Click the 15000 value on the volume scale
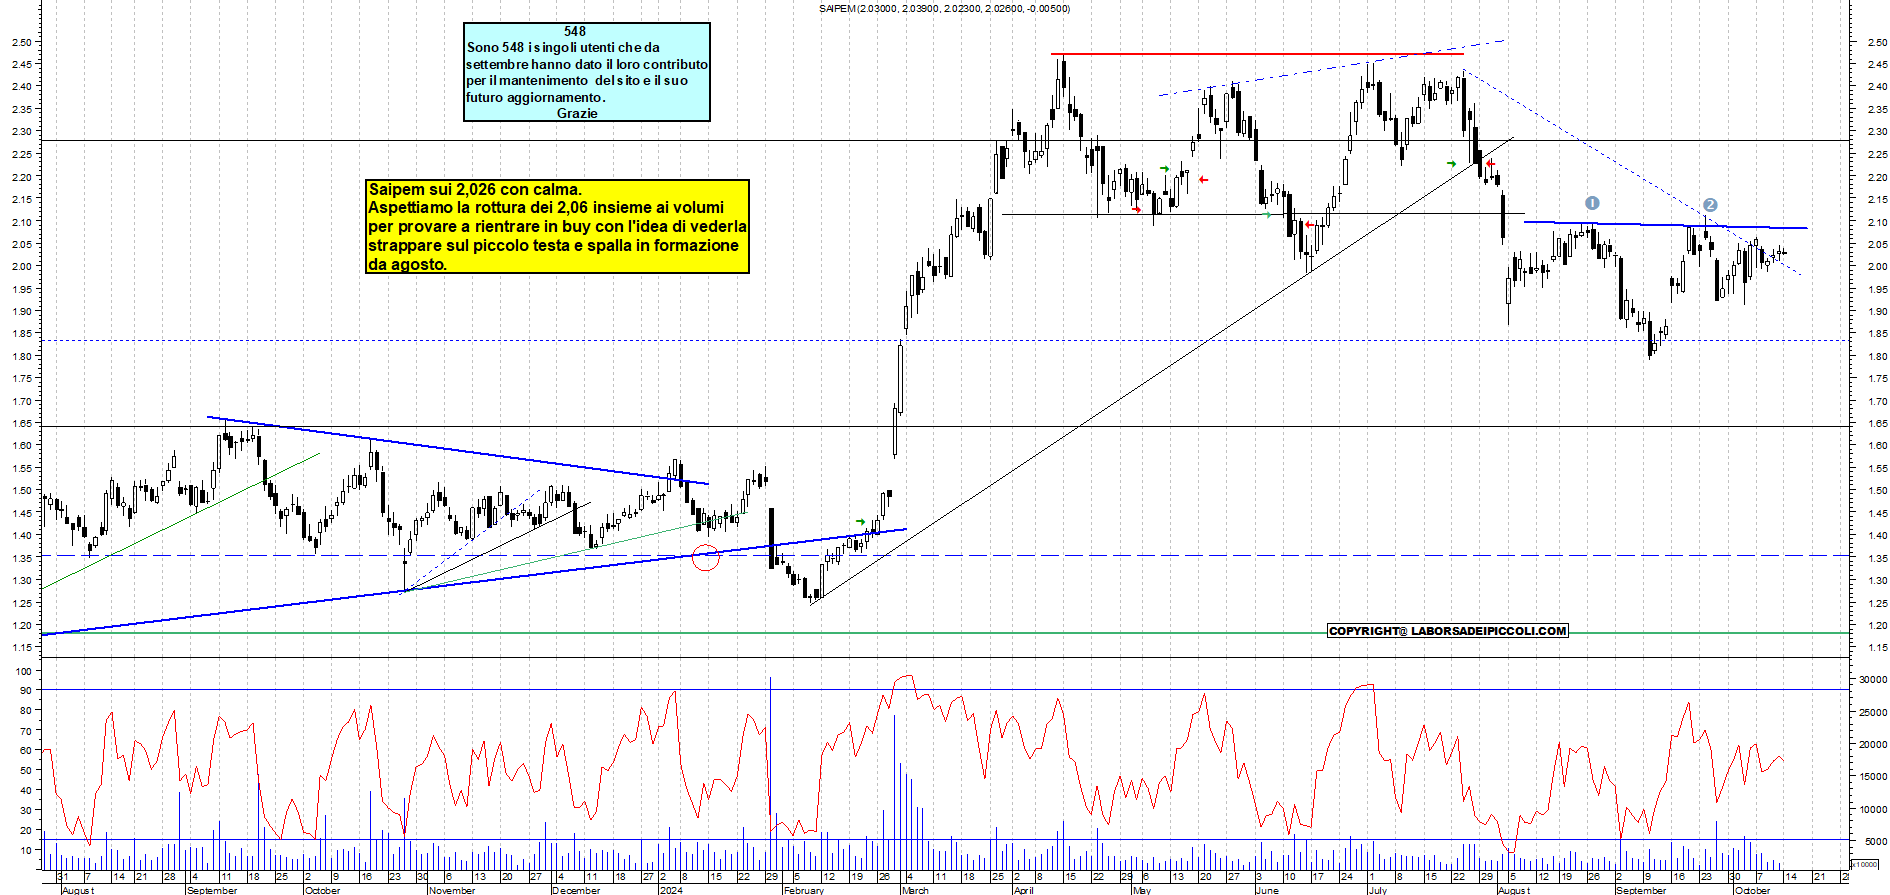The width and height of the screenshot is (1890, 895). tap(1872, 776)
